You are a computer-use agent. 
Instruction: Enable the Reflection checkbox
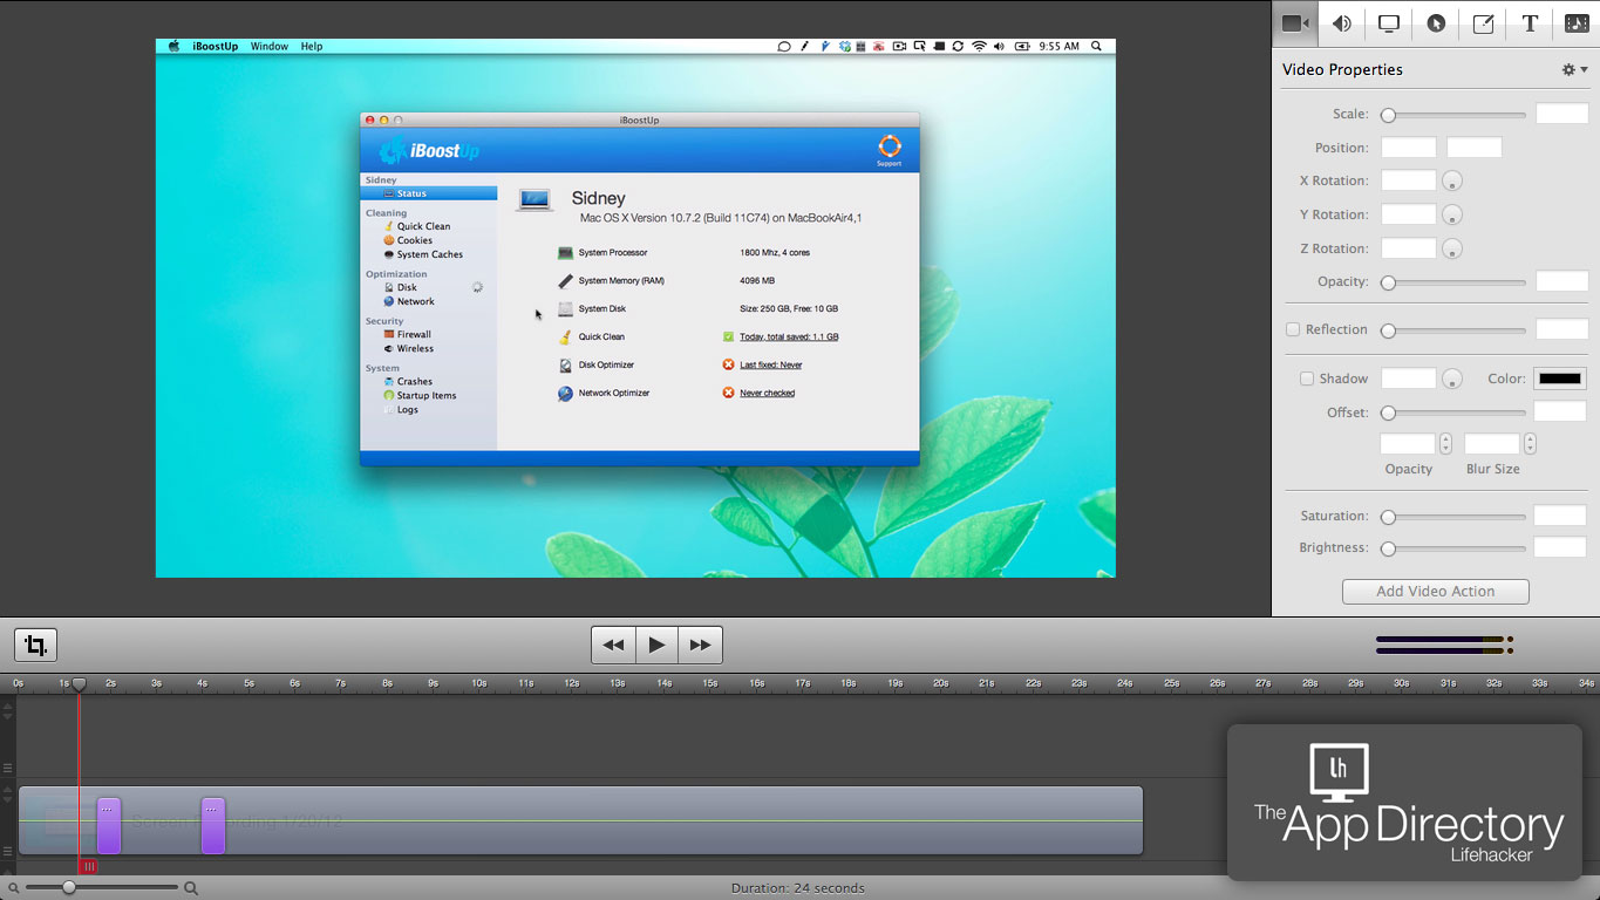point(1293,329)
